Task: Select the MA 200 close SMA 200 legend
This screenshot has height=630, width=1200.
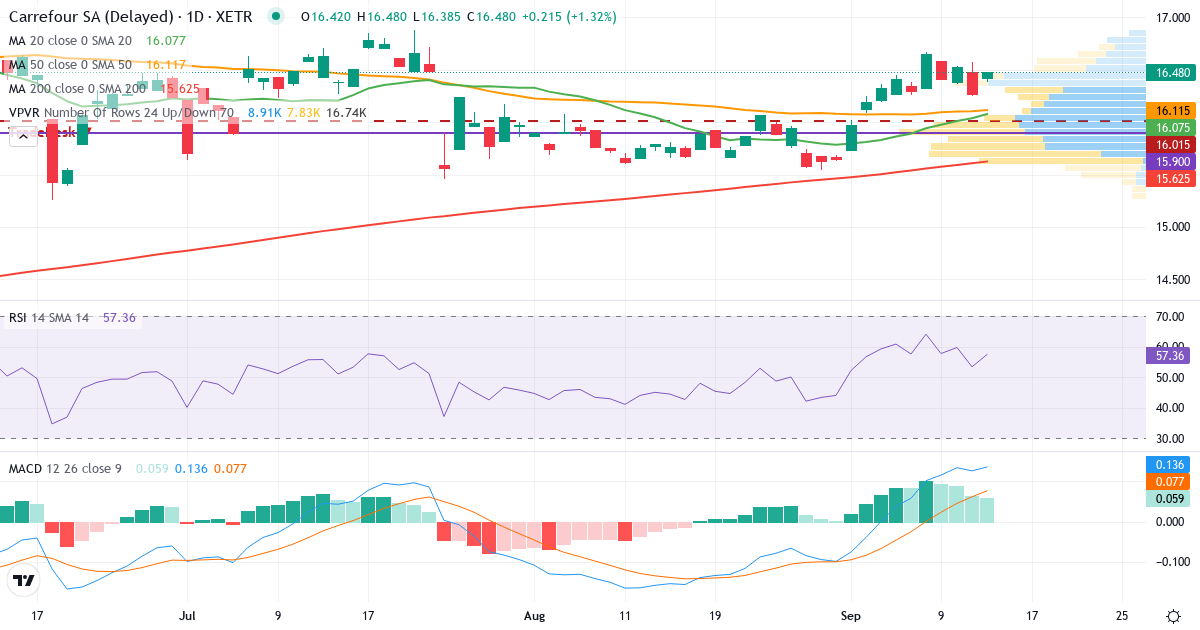Action: click(77, 89)
